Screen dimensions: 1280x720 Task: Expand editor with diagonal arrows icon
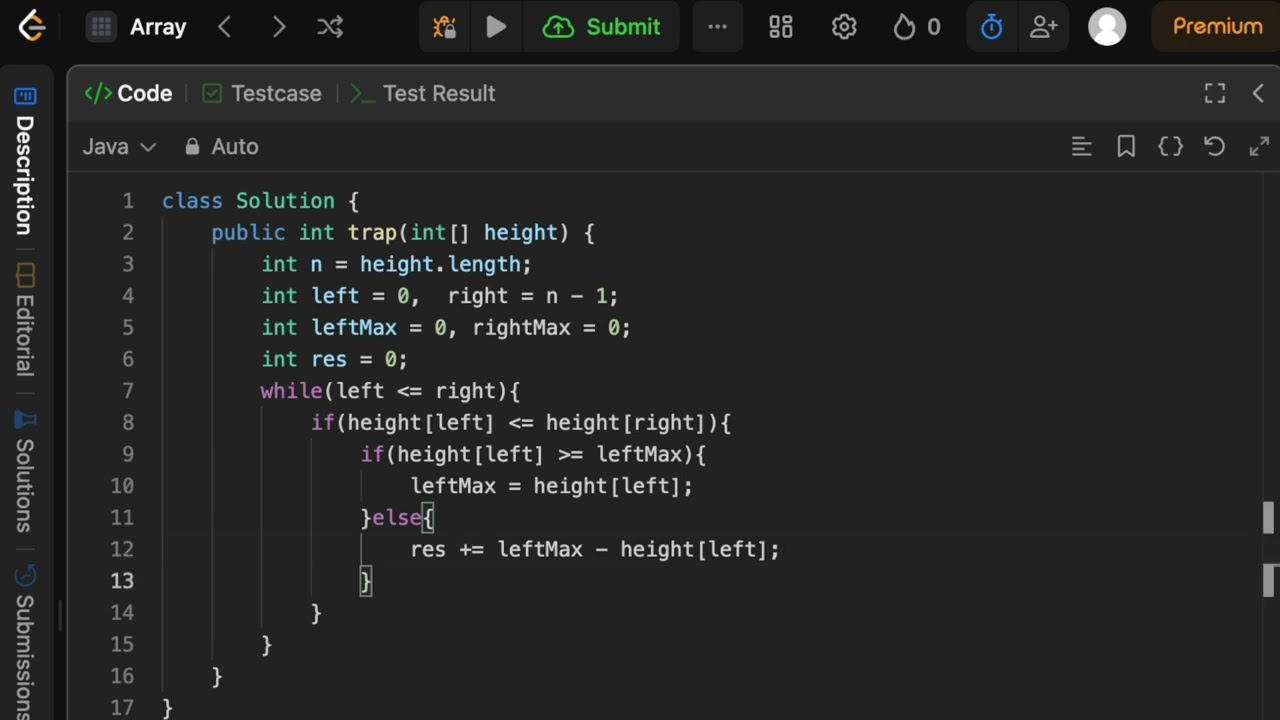point(1259,147)
